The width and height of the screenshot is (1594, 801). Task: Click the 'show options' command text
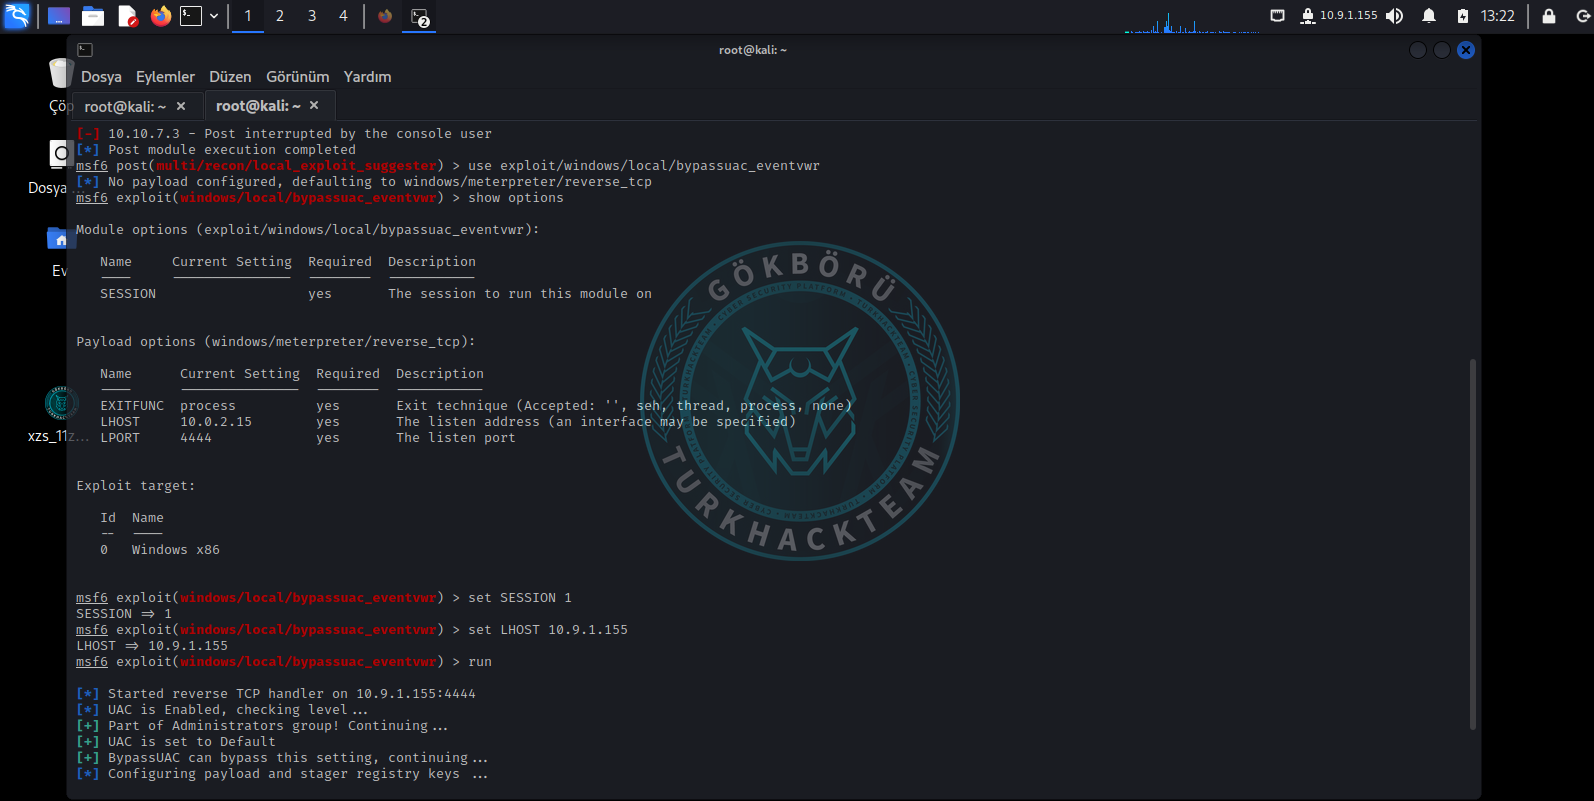click(516, 198)
